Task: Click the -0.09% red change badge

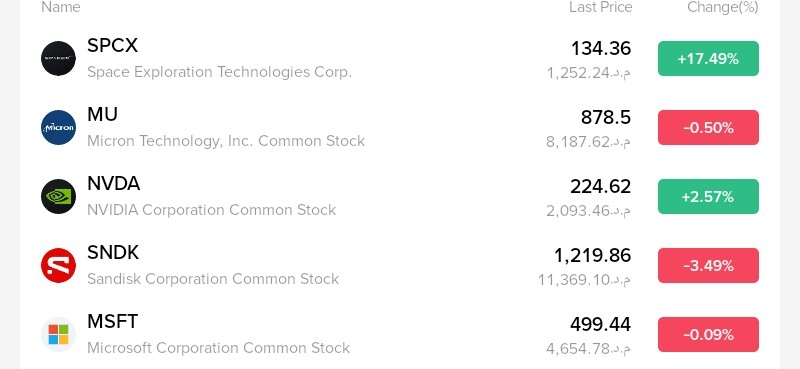Action: 708,334
